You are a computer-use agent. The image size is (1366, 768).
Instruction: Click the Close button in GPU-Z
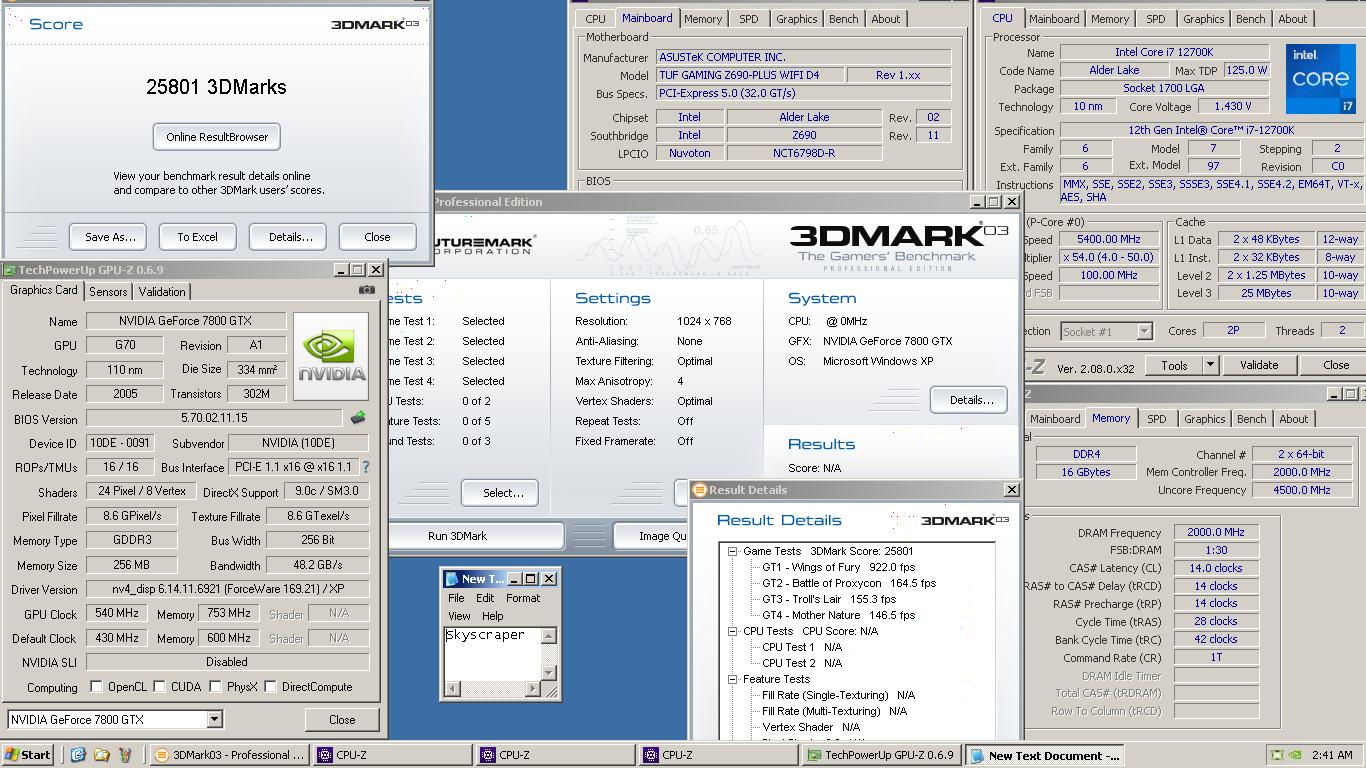point(342,719)
